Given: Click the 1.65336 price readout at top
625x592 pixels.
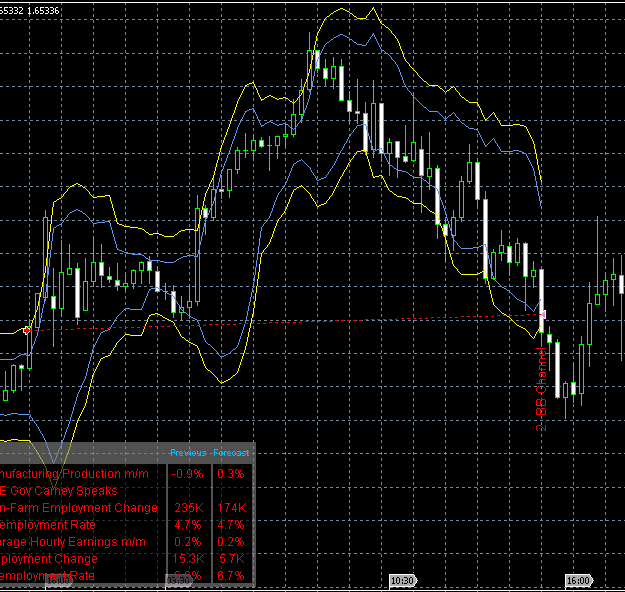Looking at the screenshot, I should [43, 11].
